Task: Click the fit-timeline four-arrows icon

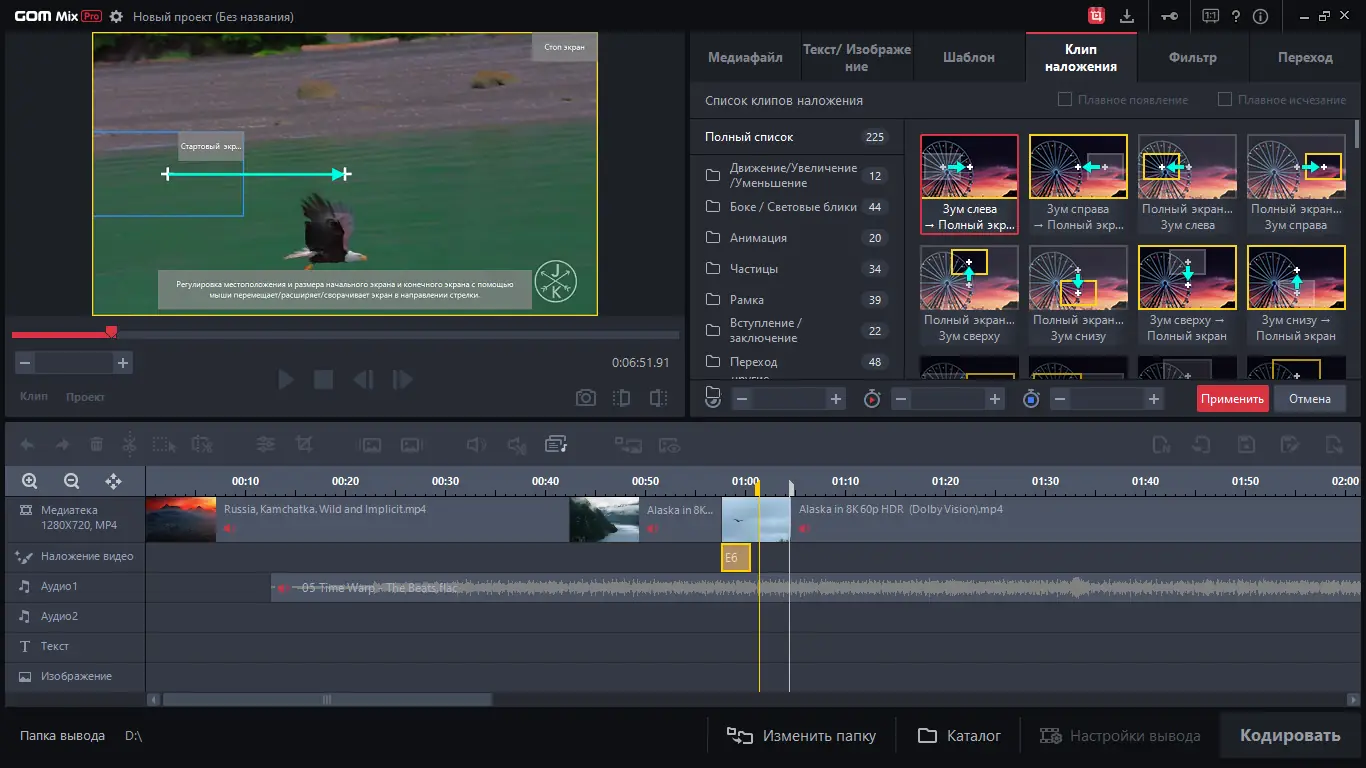Action: pos(113,481)
